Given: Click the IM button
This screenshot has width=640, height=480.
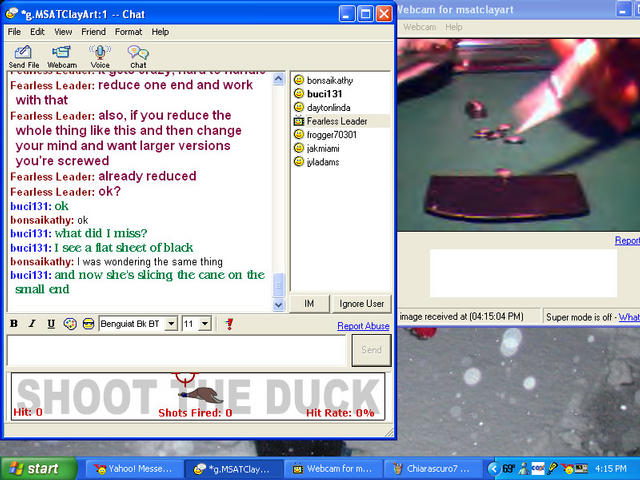Looking at the screenshot, I should pos(309,304).
